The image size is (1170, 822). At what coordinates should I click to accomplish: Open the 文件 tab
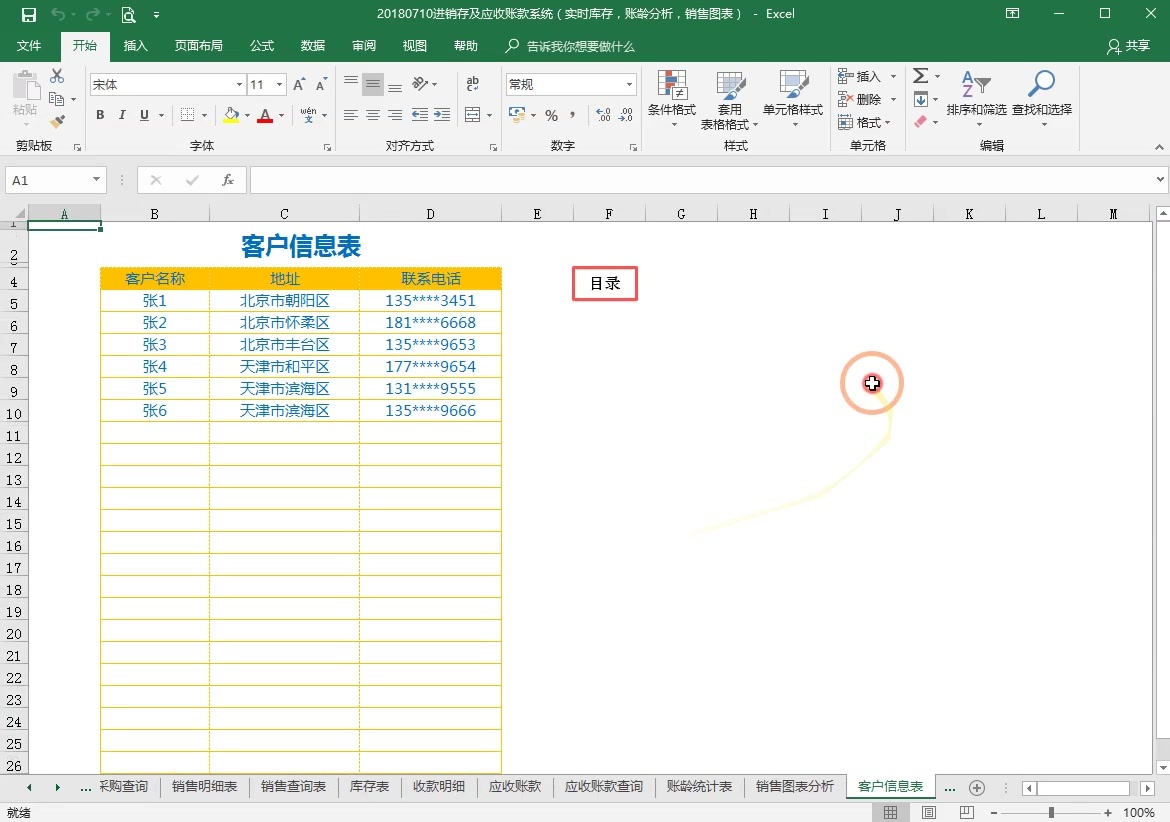click(29, 46)
